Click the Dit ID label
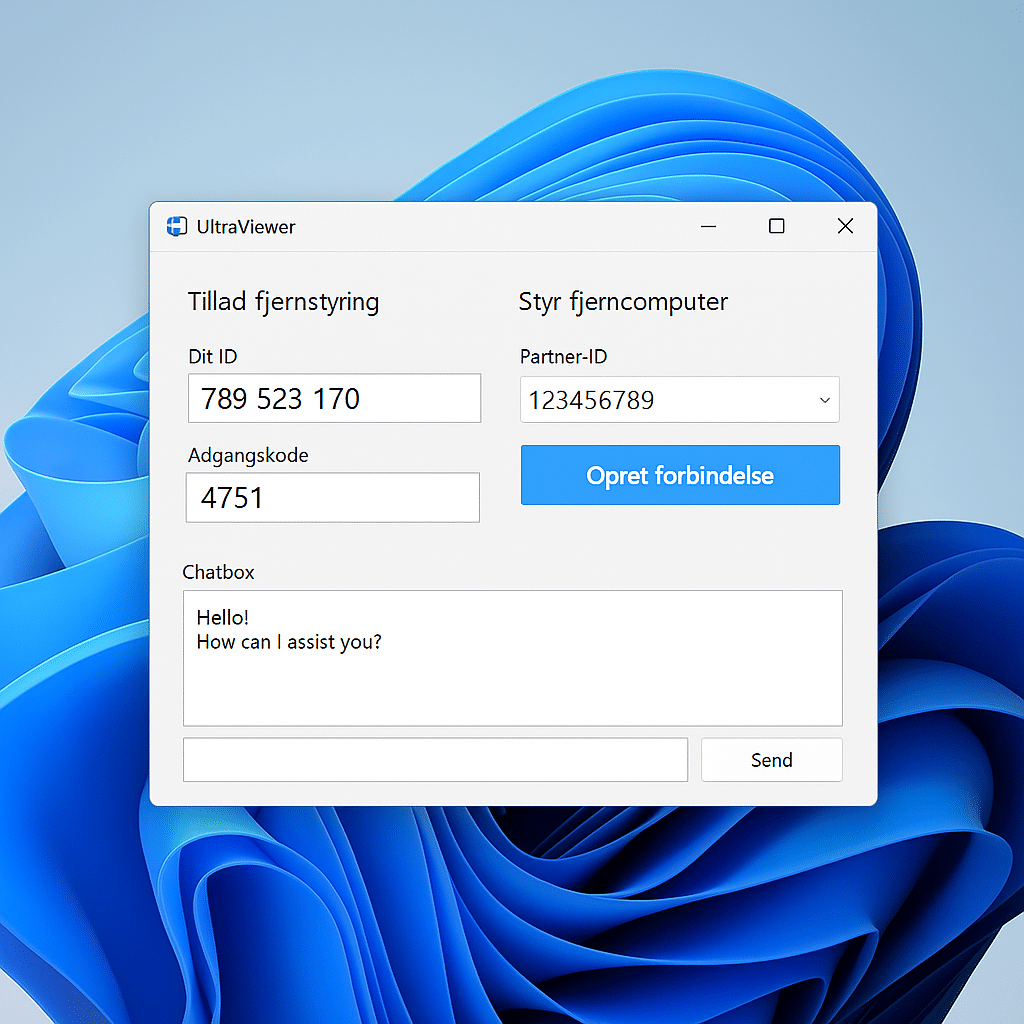This screenshot has height=1024, width=1024. click(212, 356)
